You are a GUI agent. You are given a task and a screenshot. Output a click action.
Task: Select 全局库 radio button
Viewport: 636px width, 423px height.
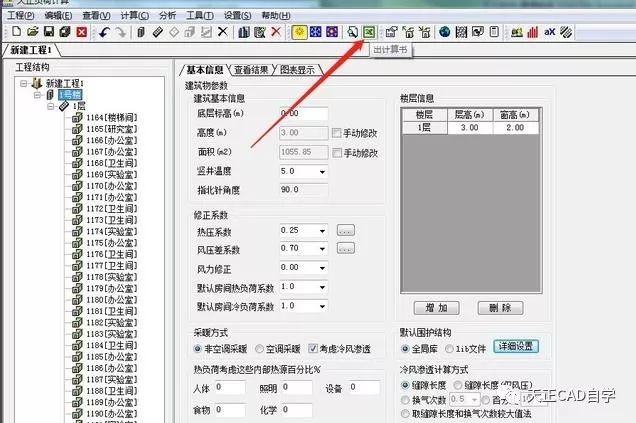405,348
